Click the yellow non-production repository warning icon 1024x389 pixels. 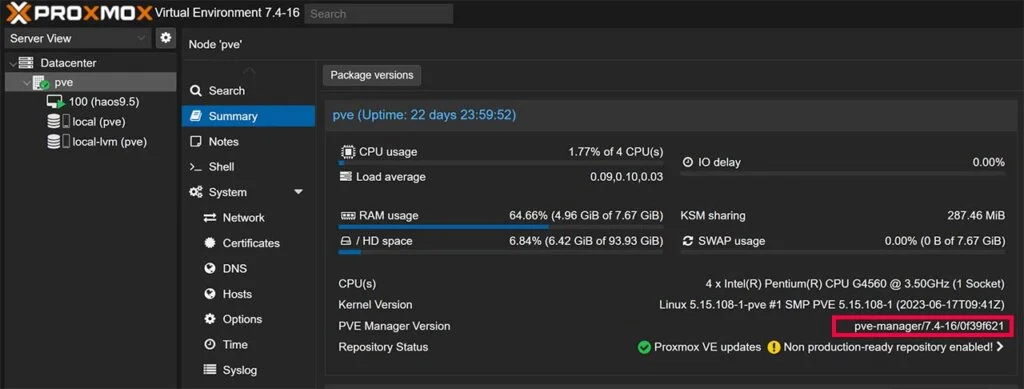point(774,347)
